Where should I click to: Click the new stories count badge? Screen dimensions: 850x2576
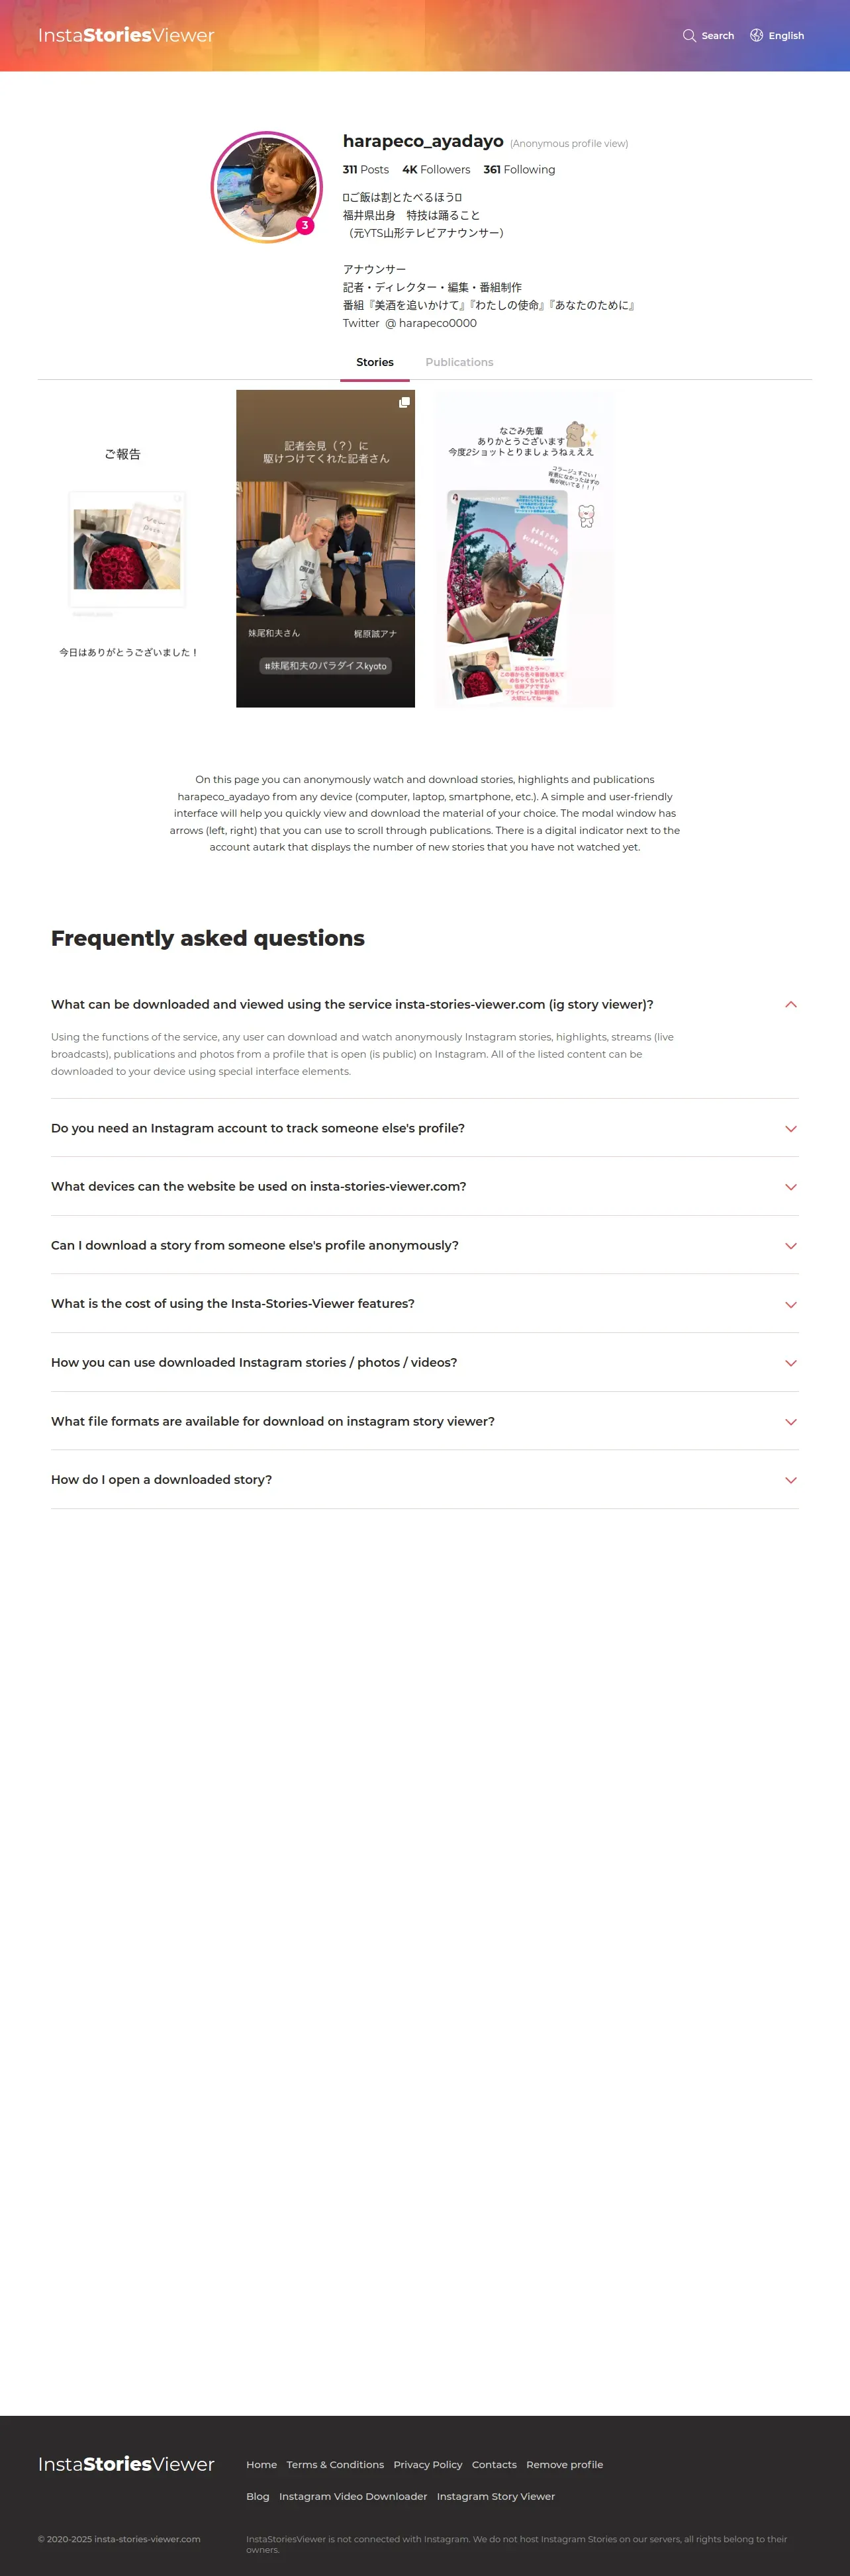[305, 225]
